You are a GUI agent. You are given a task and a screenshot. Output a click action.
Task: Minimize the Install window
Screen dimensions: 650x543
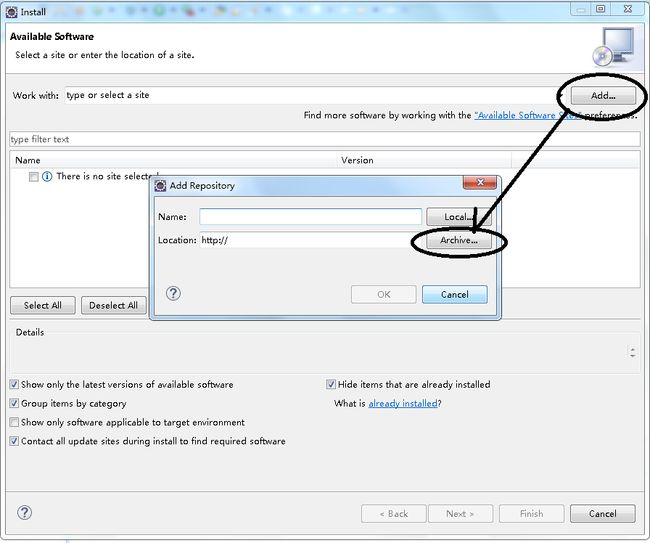pyautogui.click(x=581, y=9)
